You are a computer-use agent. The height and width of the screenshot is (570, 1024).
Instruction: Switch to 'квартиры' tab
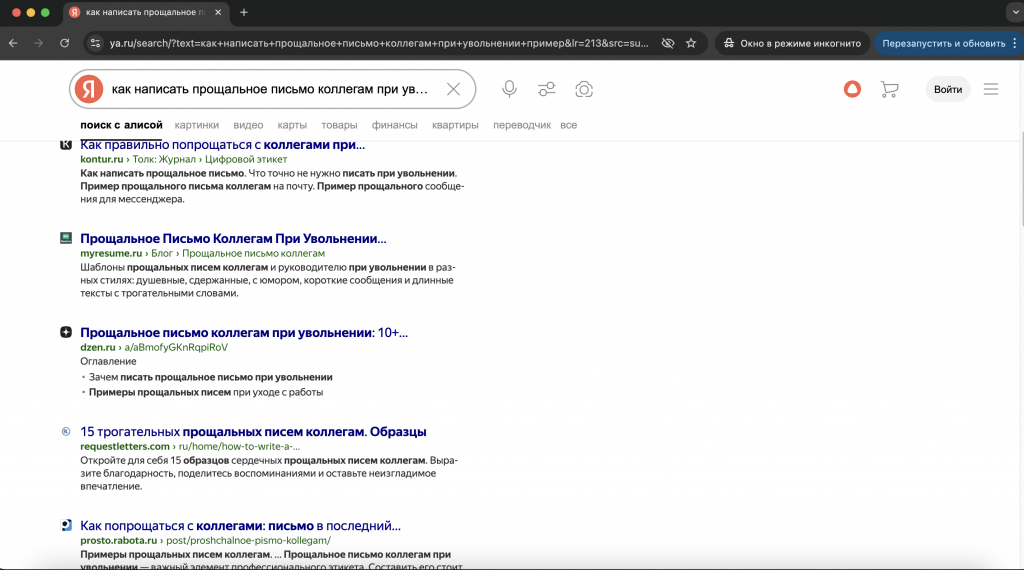point(455,125)
